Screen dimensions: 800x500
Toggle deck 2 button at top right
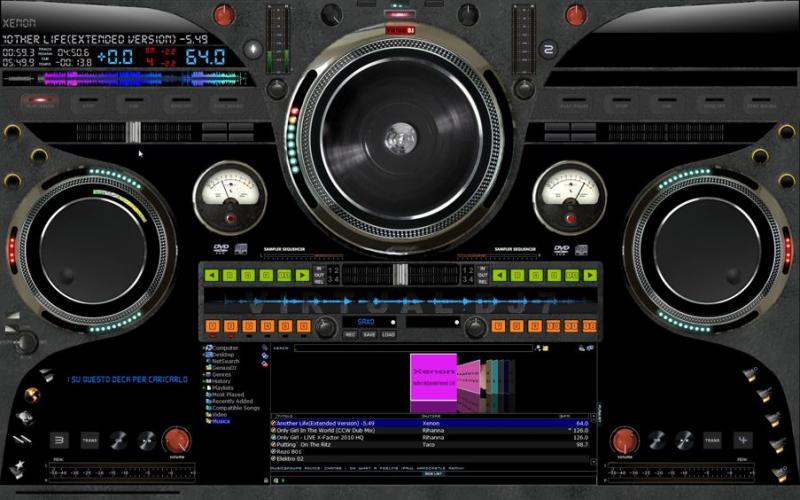pos(547,49)
